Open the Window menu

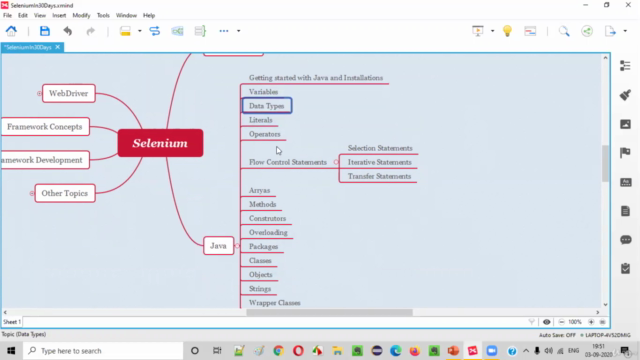tap(126, 16)
